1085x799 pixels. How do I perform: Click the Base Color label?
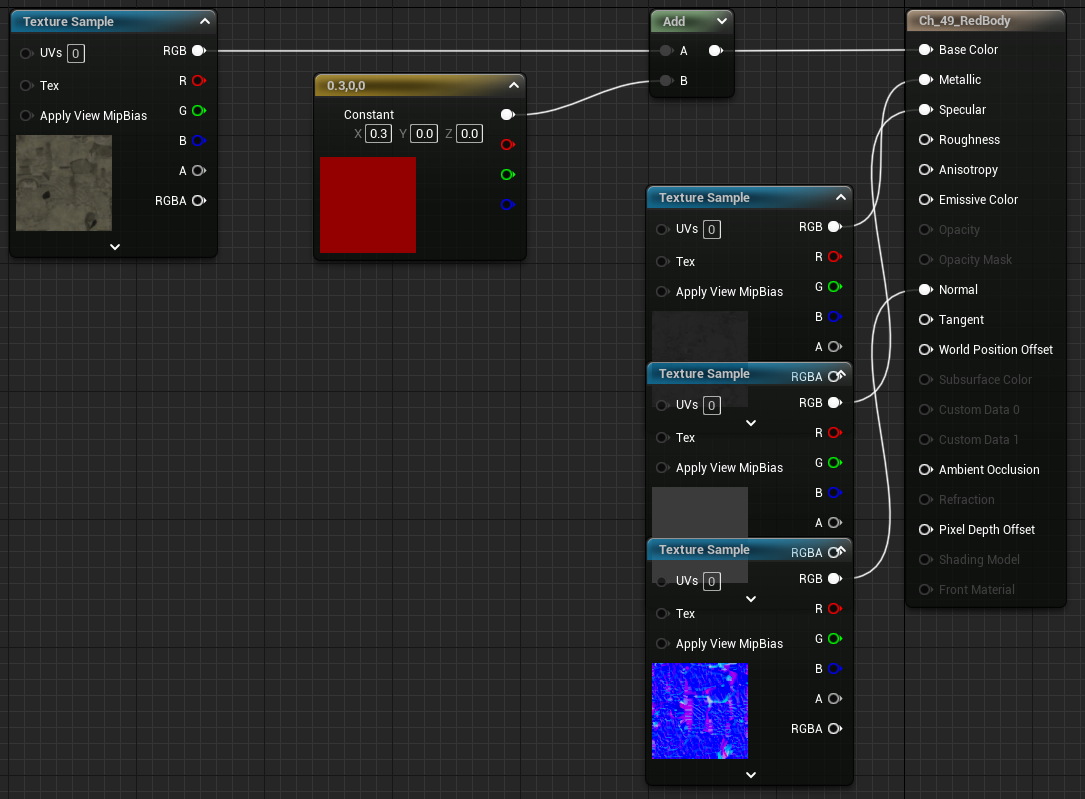(967, 50)
